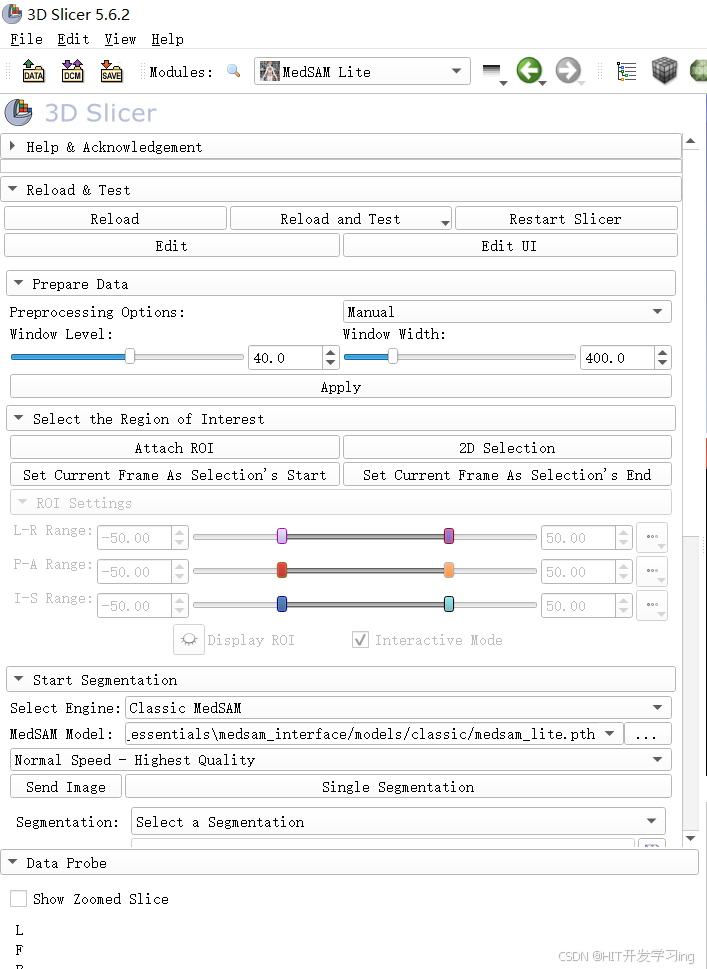Click the module search magnifier icon
The image size is (707, 969).
click(x=234, y=71)
